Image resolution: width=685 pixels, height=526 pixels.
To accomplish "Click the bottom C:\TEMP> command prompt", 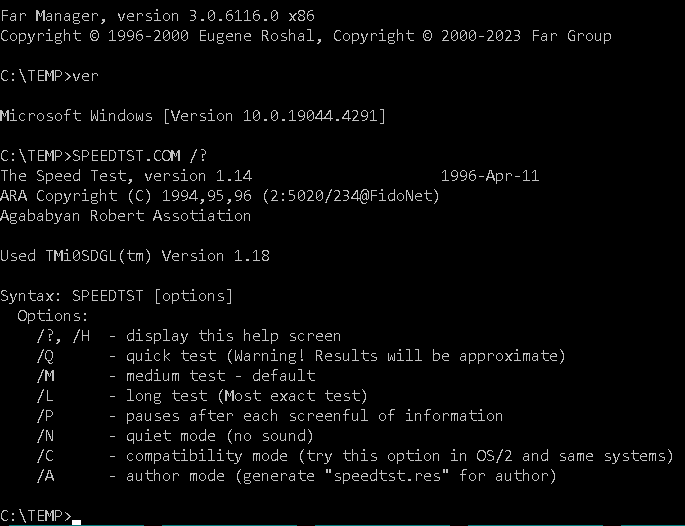I will [x=36, y=516].
